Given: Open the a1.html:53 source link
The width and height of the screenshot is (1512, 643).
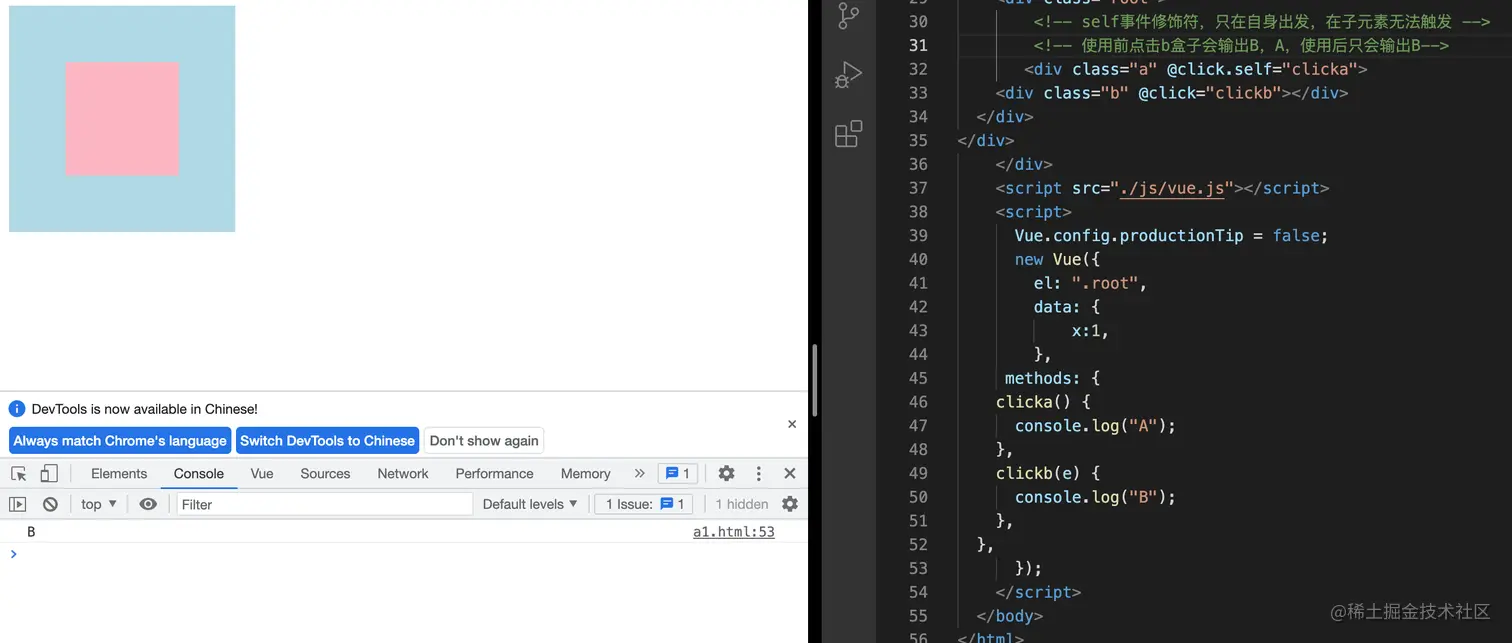Looking at the screenshot, I should [x=734, y=532].
